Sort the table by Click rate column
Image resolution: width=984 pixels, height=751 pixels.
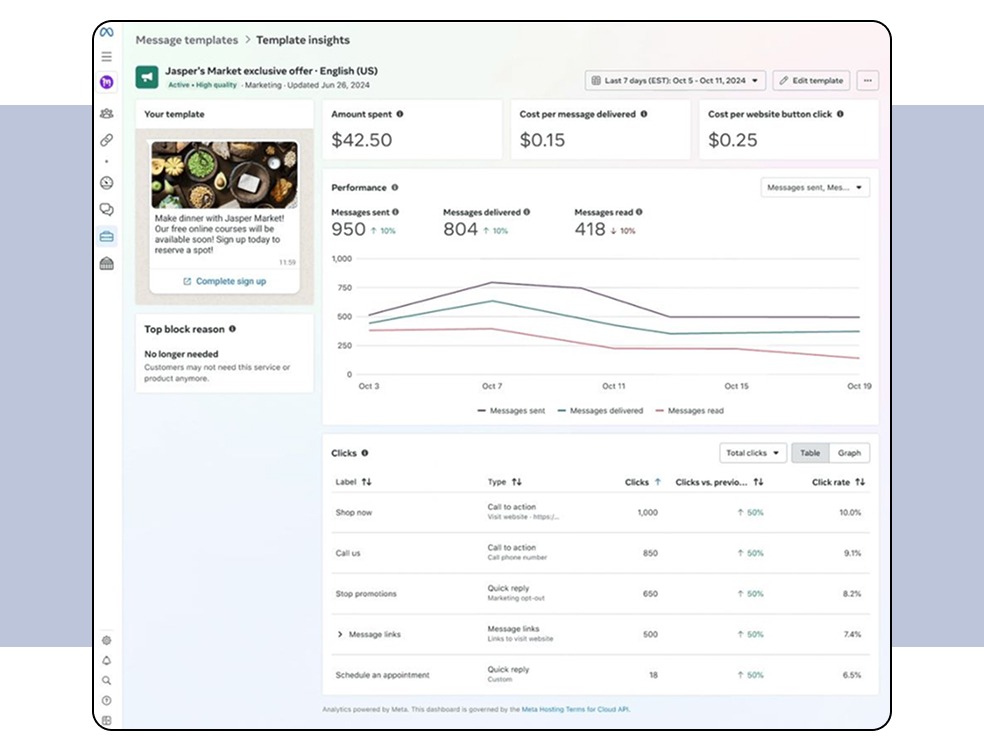tap(838, 482)
